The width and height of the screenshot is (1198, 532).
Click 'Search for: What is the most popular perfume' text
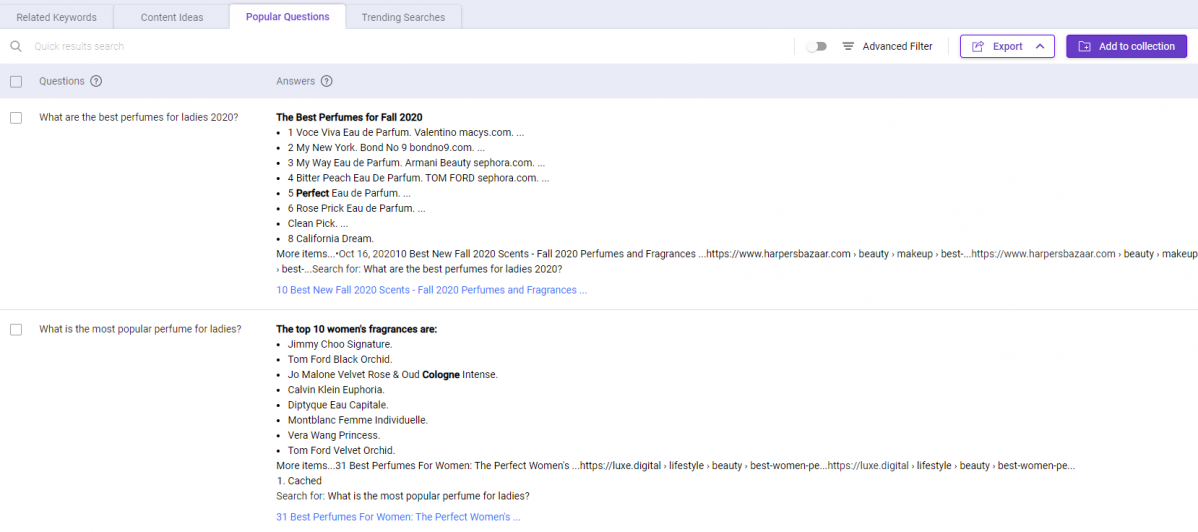point(403,496)
